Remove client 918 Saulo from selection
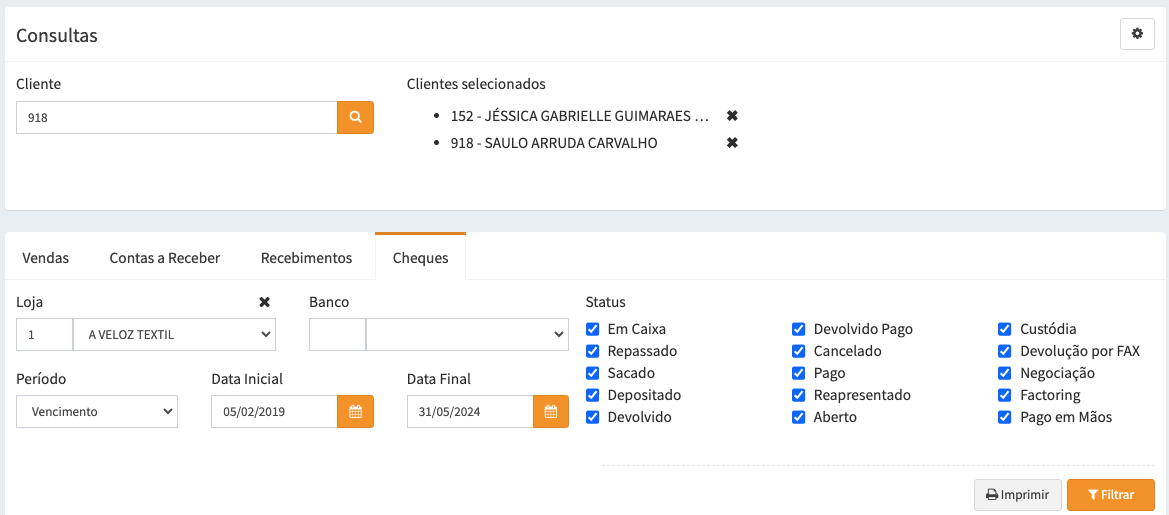 pyautogui.click(x=732, y=143)
